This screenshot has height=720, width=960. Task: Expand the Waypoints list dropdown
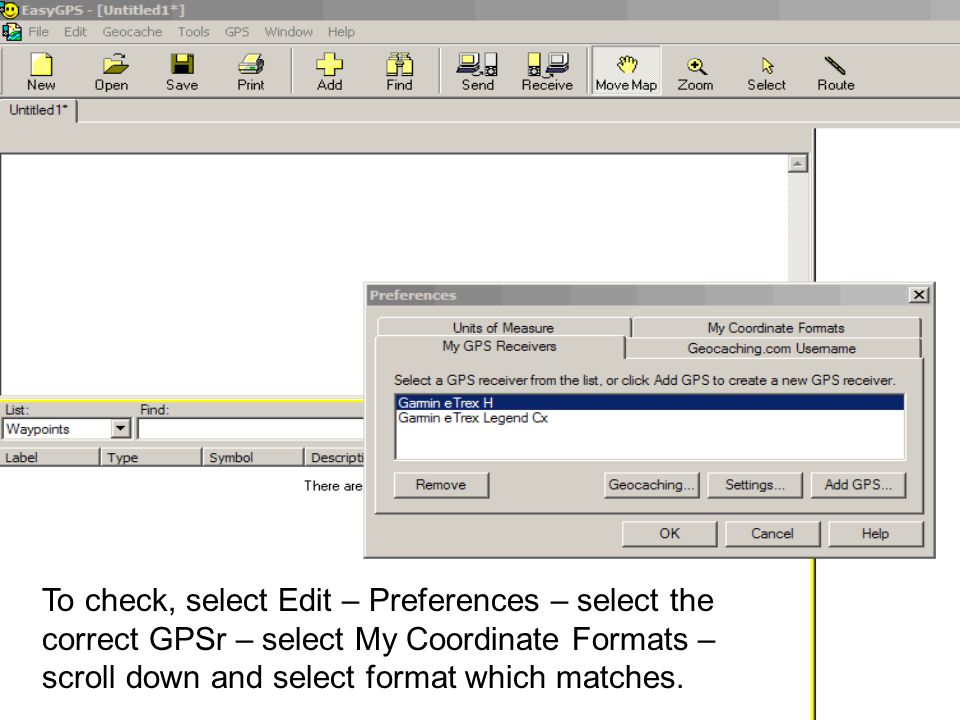tap(121, 429)
